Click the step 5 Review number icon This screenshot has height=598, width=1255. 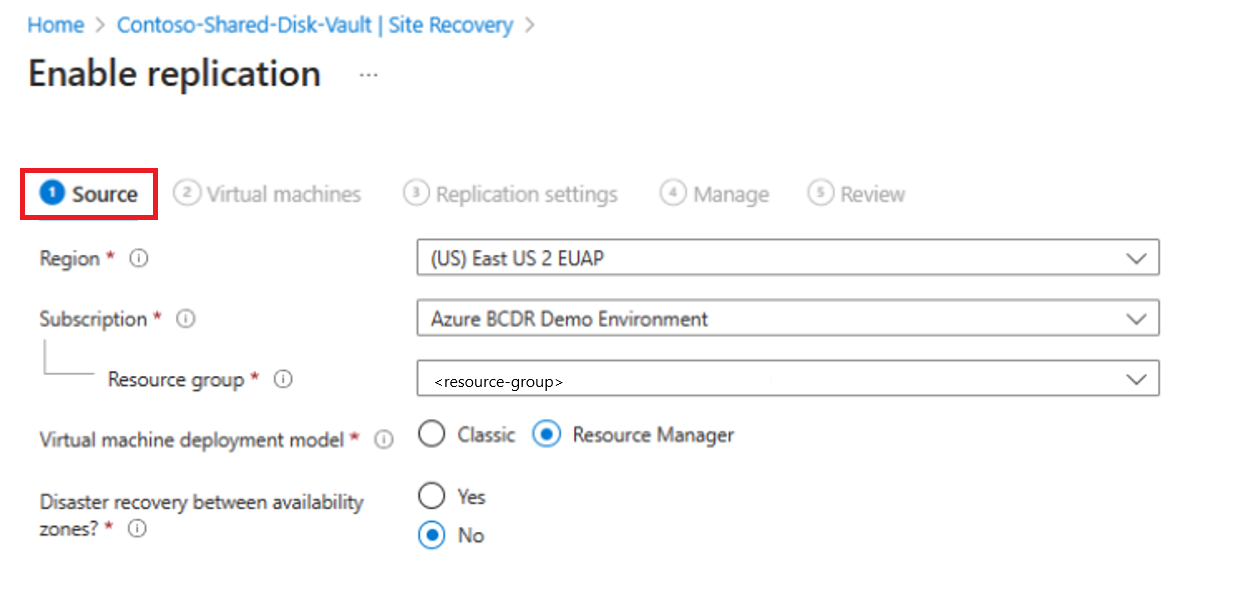tap(821, 193)
